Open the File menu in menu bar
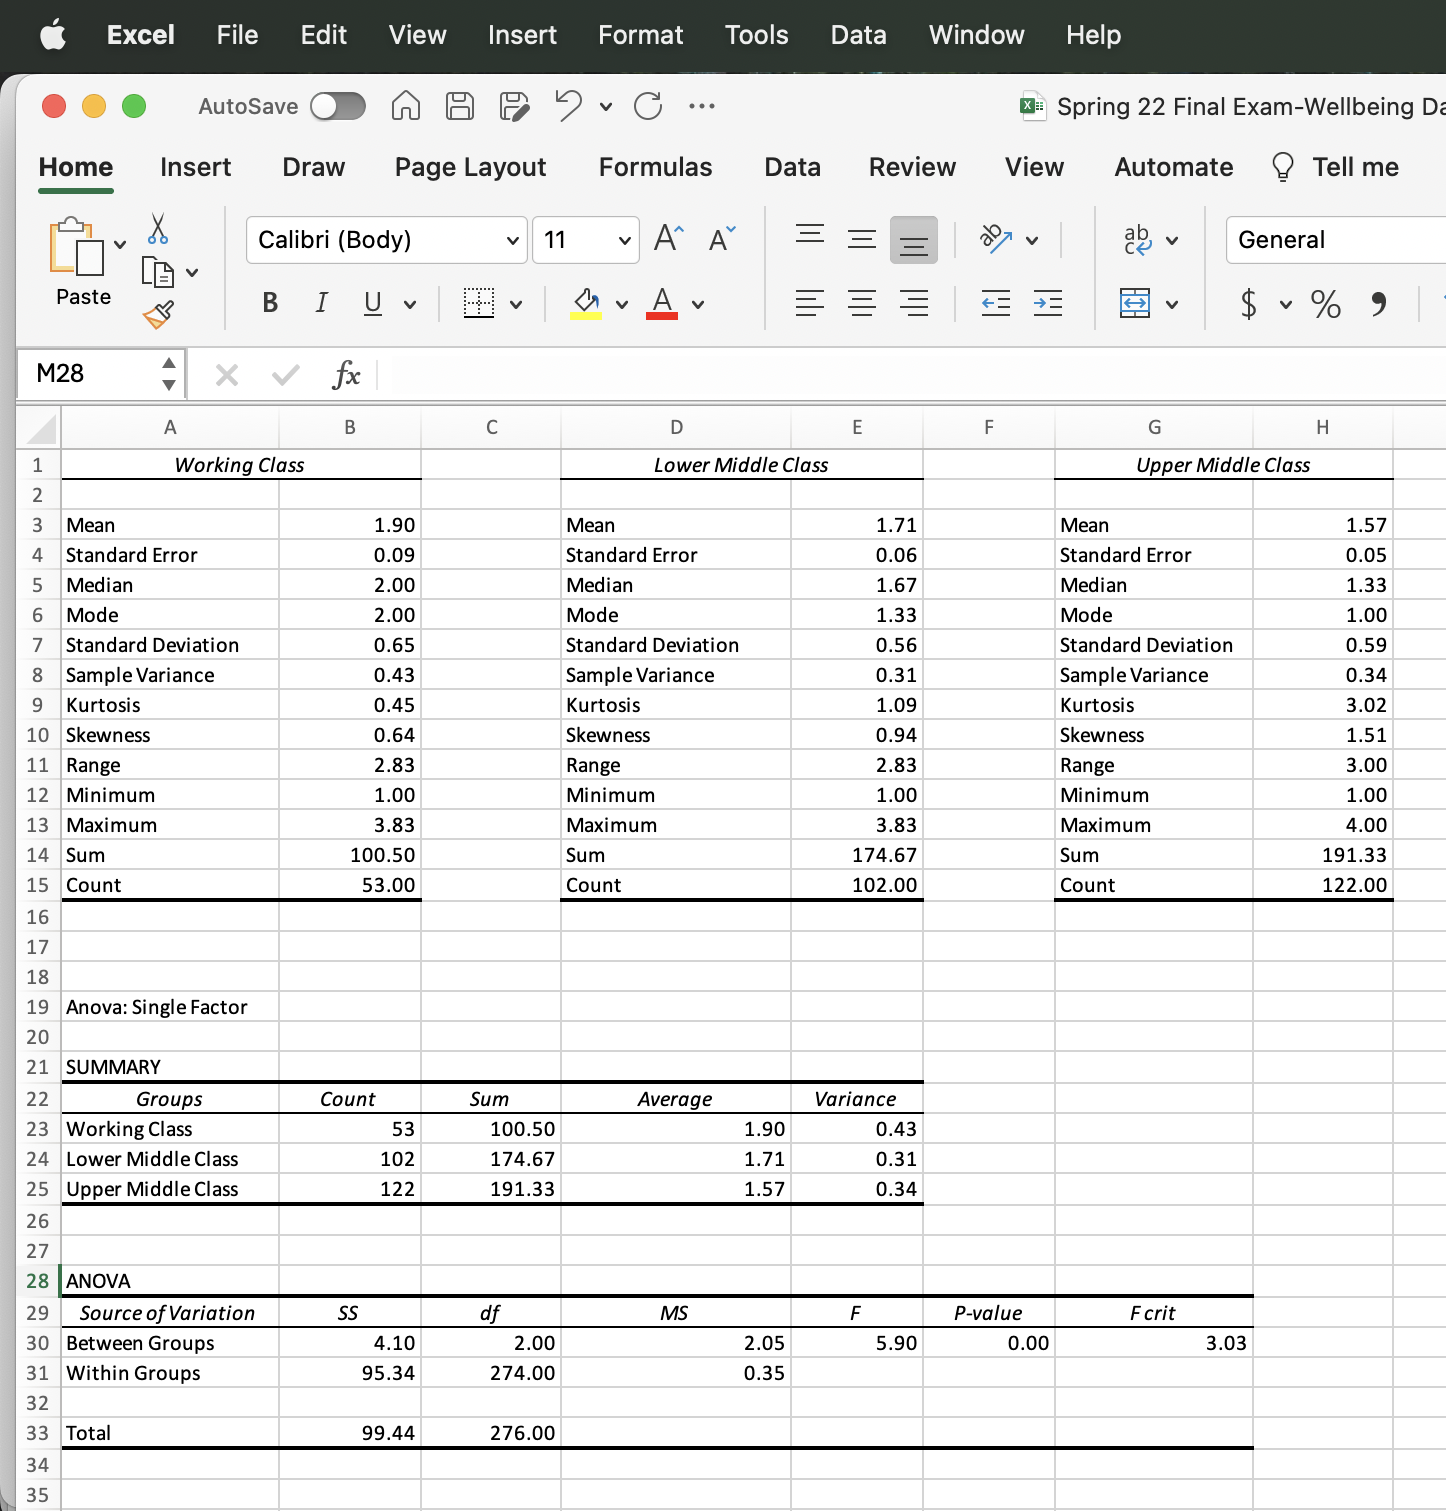The width and height of the screenshot is (1446, 1511). (x=237, y=35)
